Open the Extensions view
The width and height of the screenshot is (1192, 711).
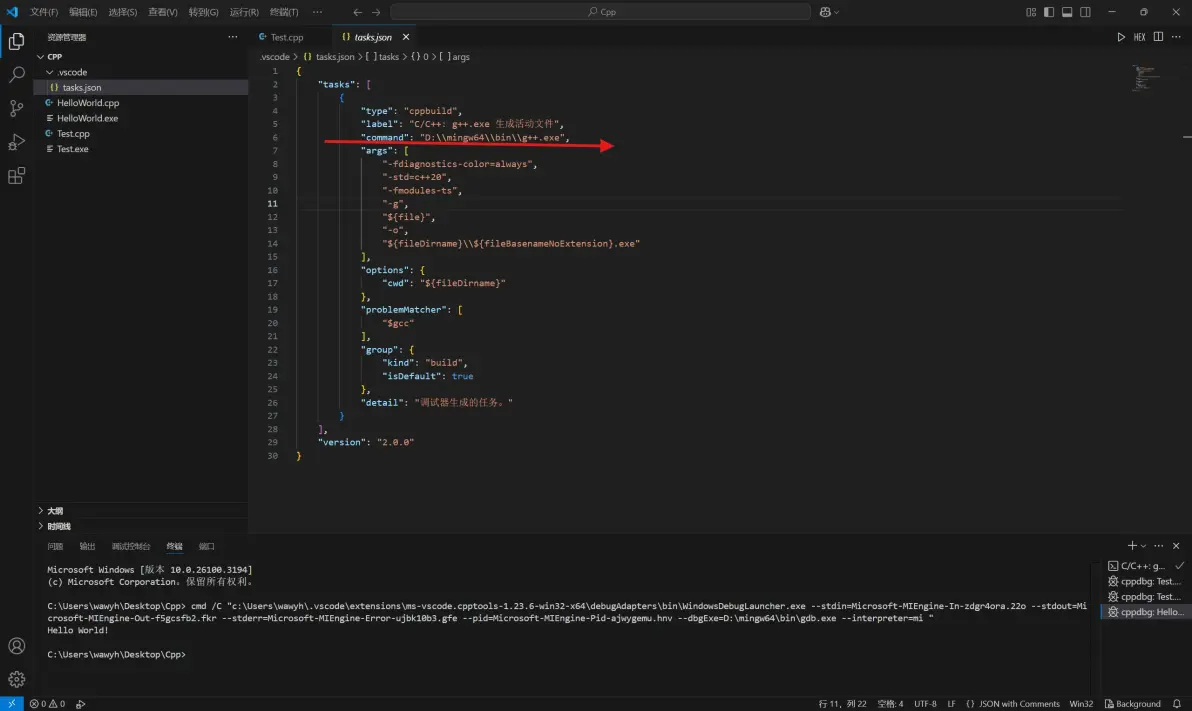tap(16, 176)
